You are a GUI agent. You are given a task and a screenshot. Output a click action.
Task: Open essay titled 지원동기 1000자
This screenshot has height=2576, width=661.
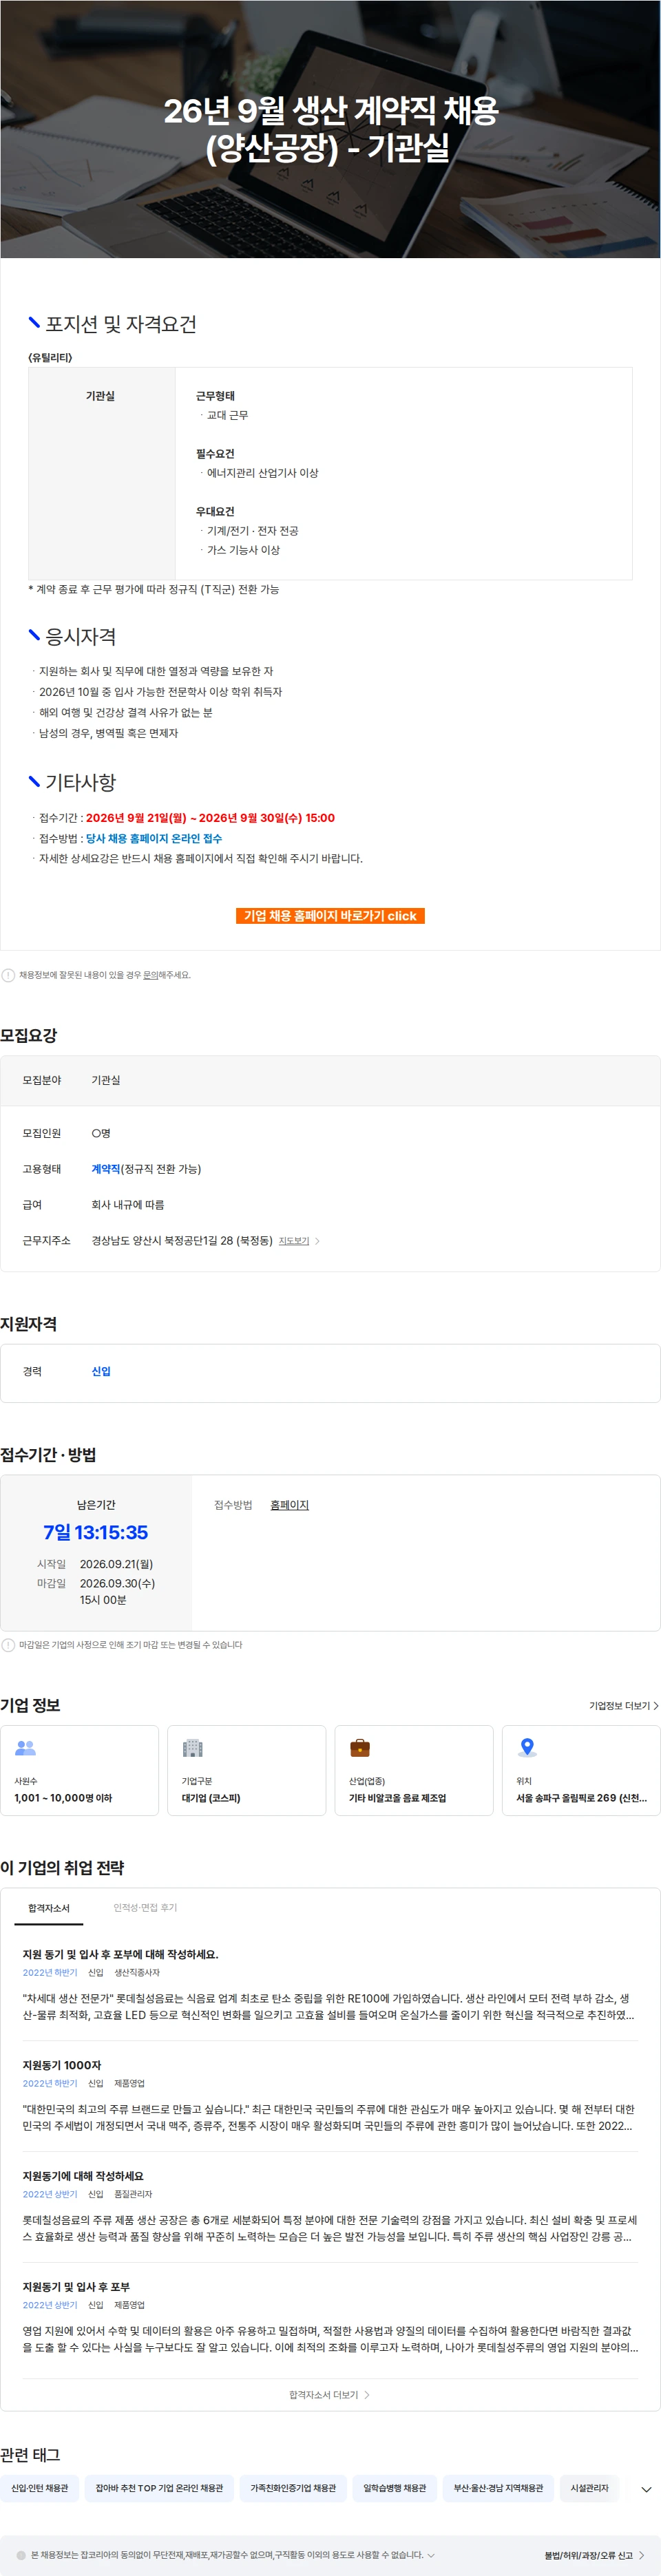[62, 2065]
